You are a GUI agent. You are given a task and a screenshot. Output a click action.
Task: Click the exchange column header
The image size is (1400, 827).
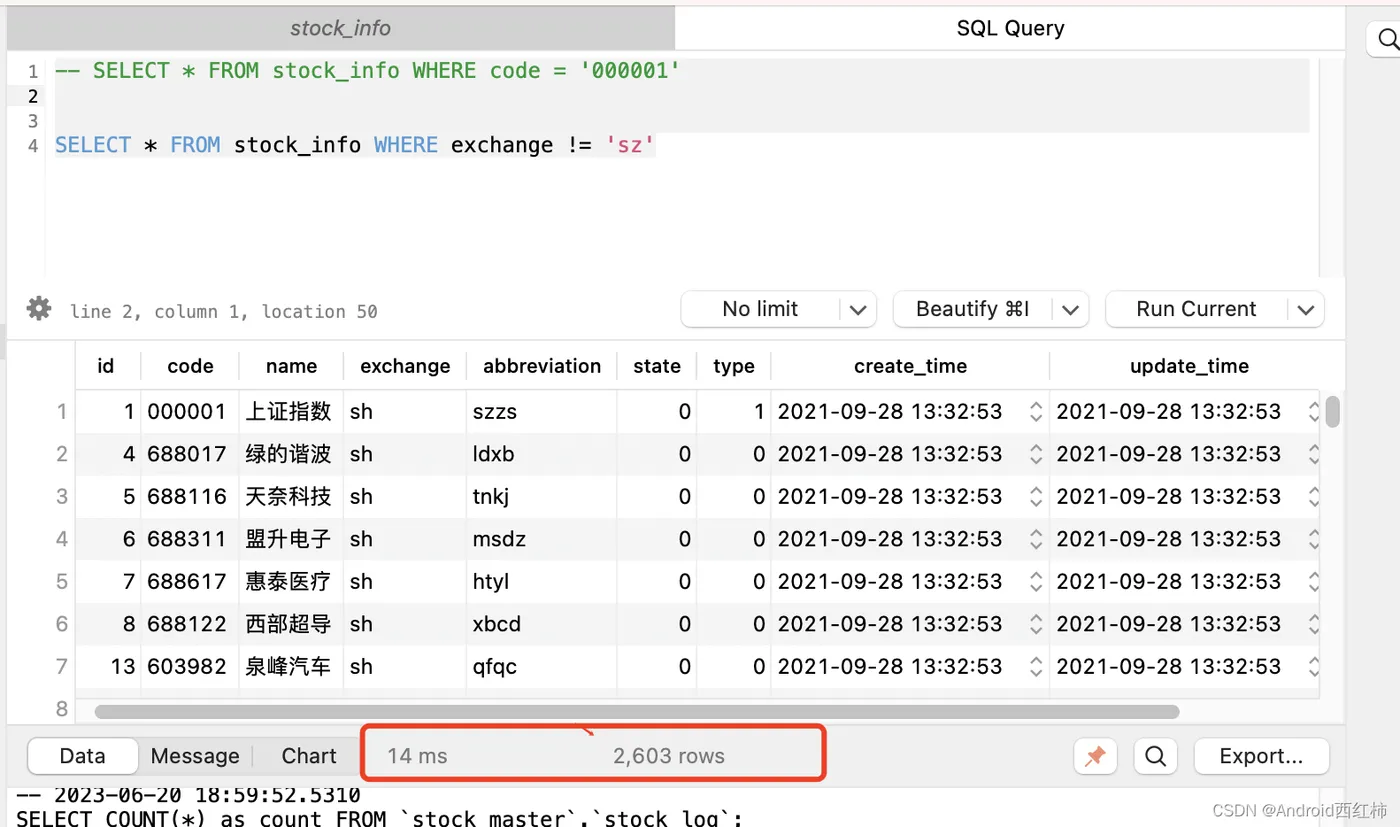click(405, 366)
